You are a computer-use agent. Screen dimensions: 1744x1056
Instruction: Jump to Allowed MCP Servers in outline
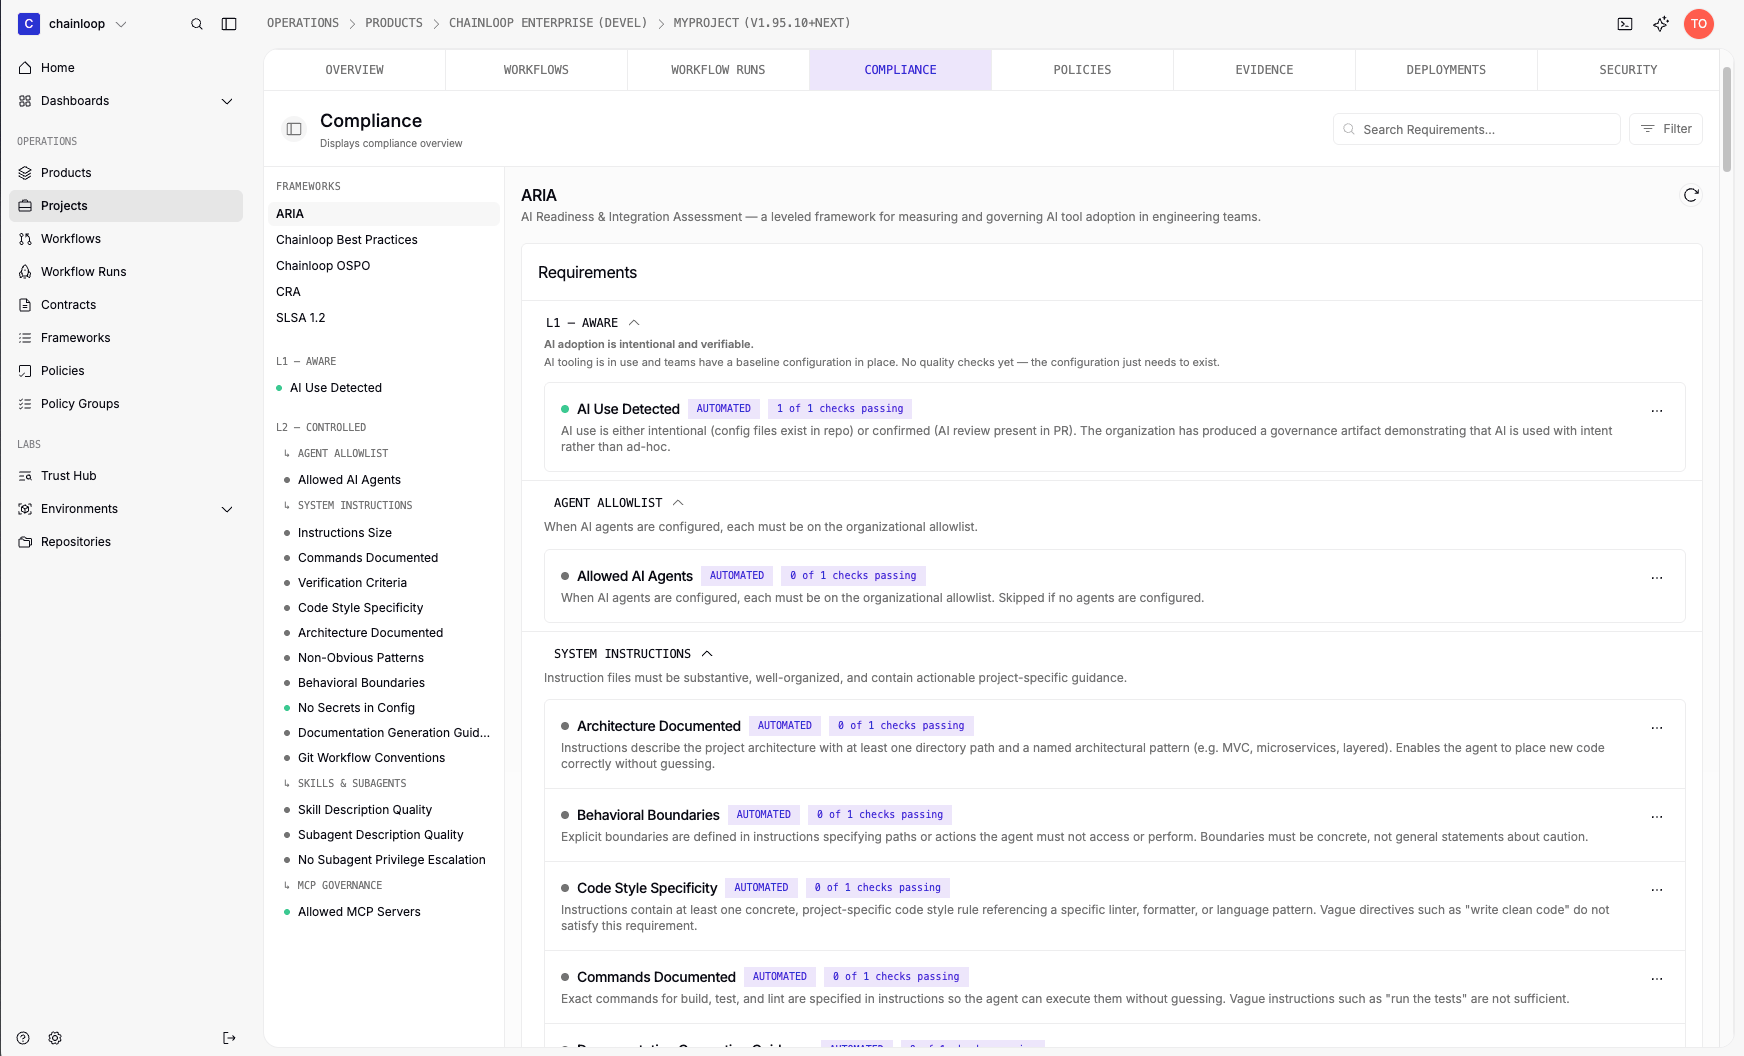tap(359, 912)
